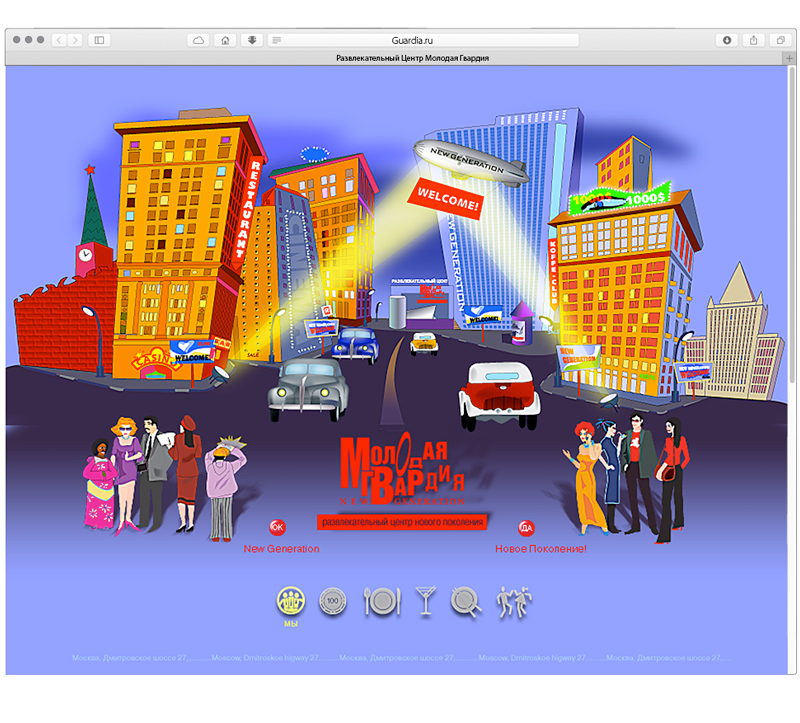
Task: Click the down-arrow toolbar button beside Home
Action: (252, 40)
